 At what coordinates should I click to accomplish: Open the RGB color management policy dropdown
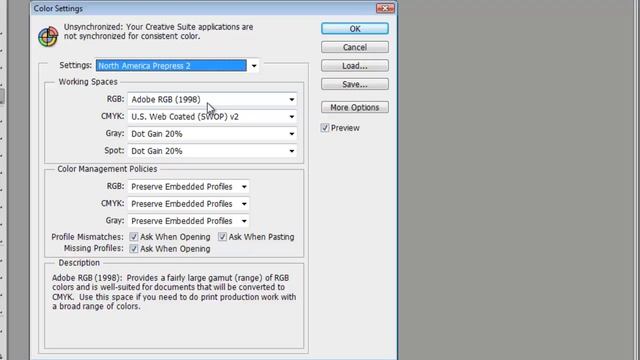(188, 187)
